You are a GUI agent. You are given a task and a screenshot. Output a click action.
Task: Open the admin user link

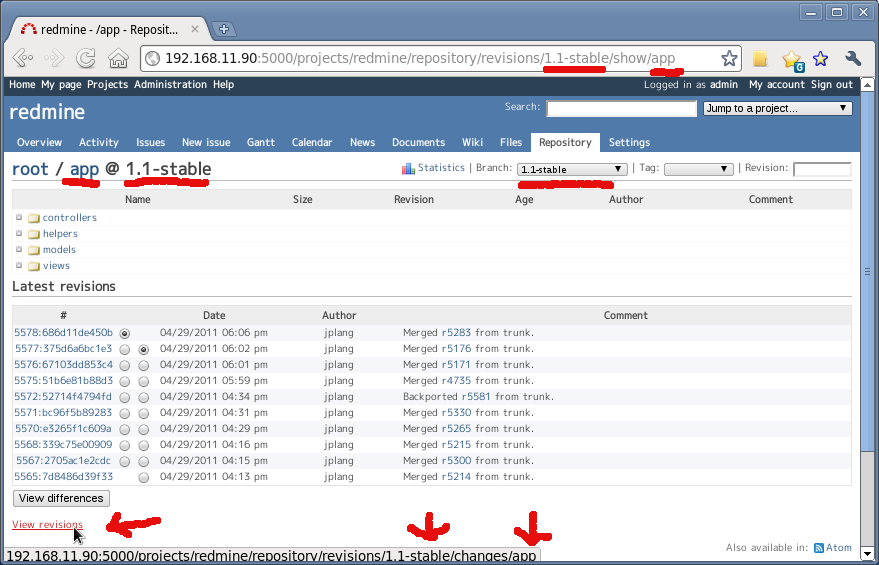click(x=724, y=85)
